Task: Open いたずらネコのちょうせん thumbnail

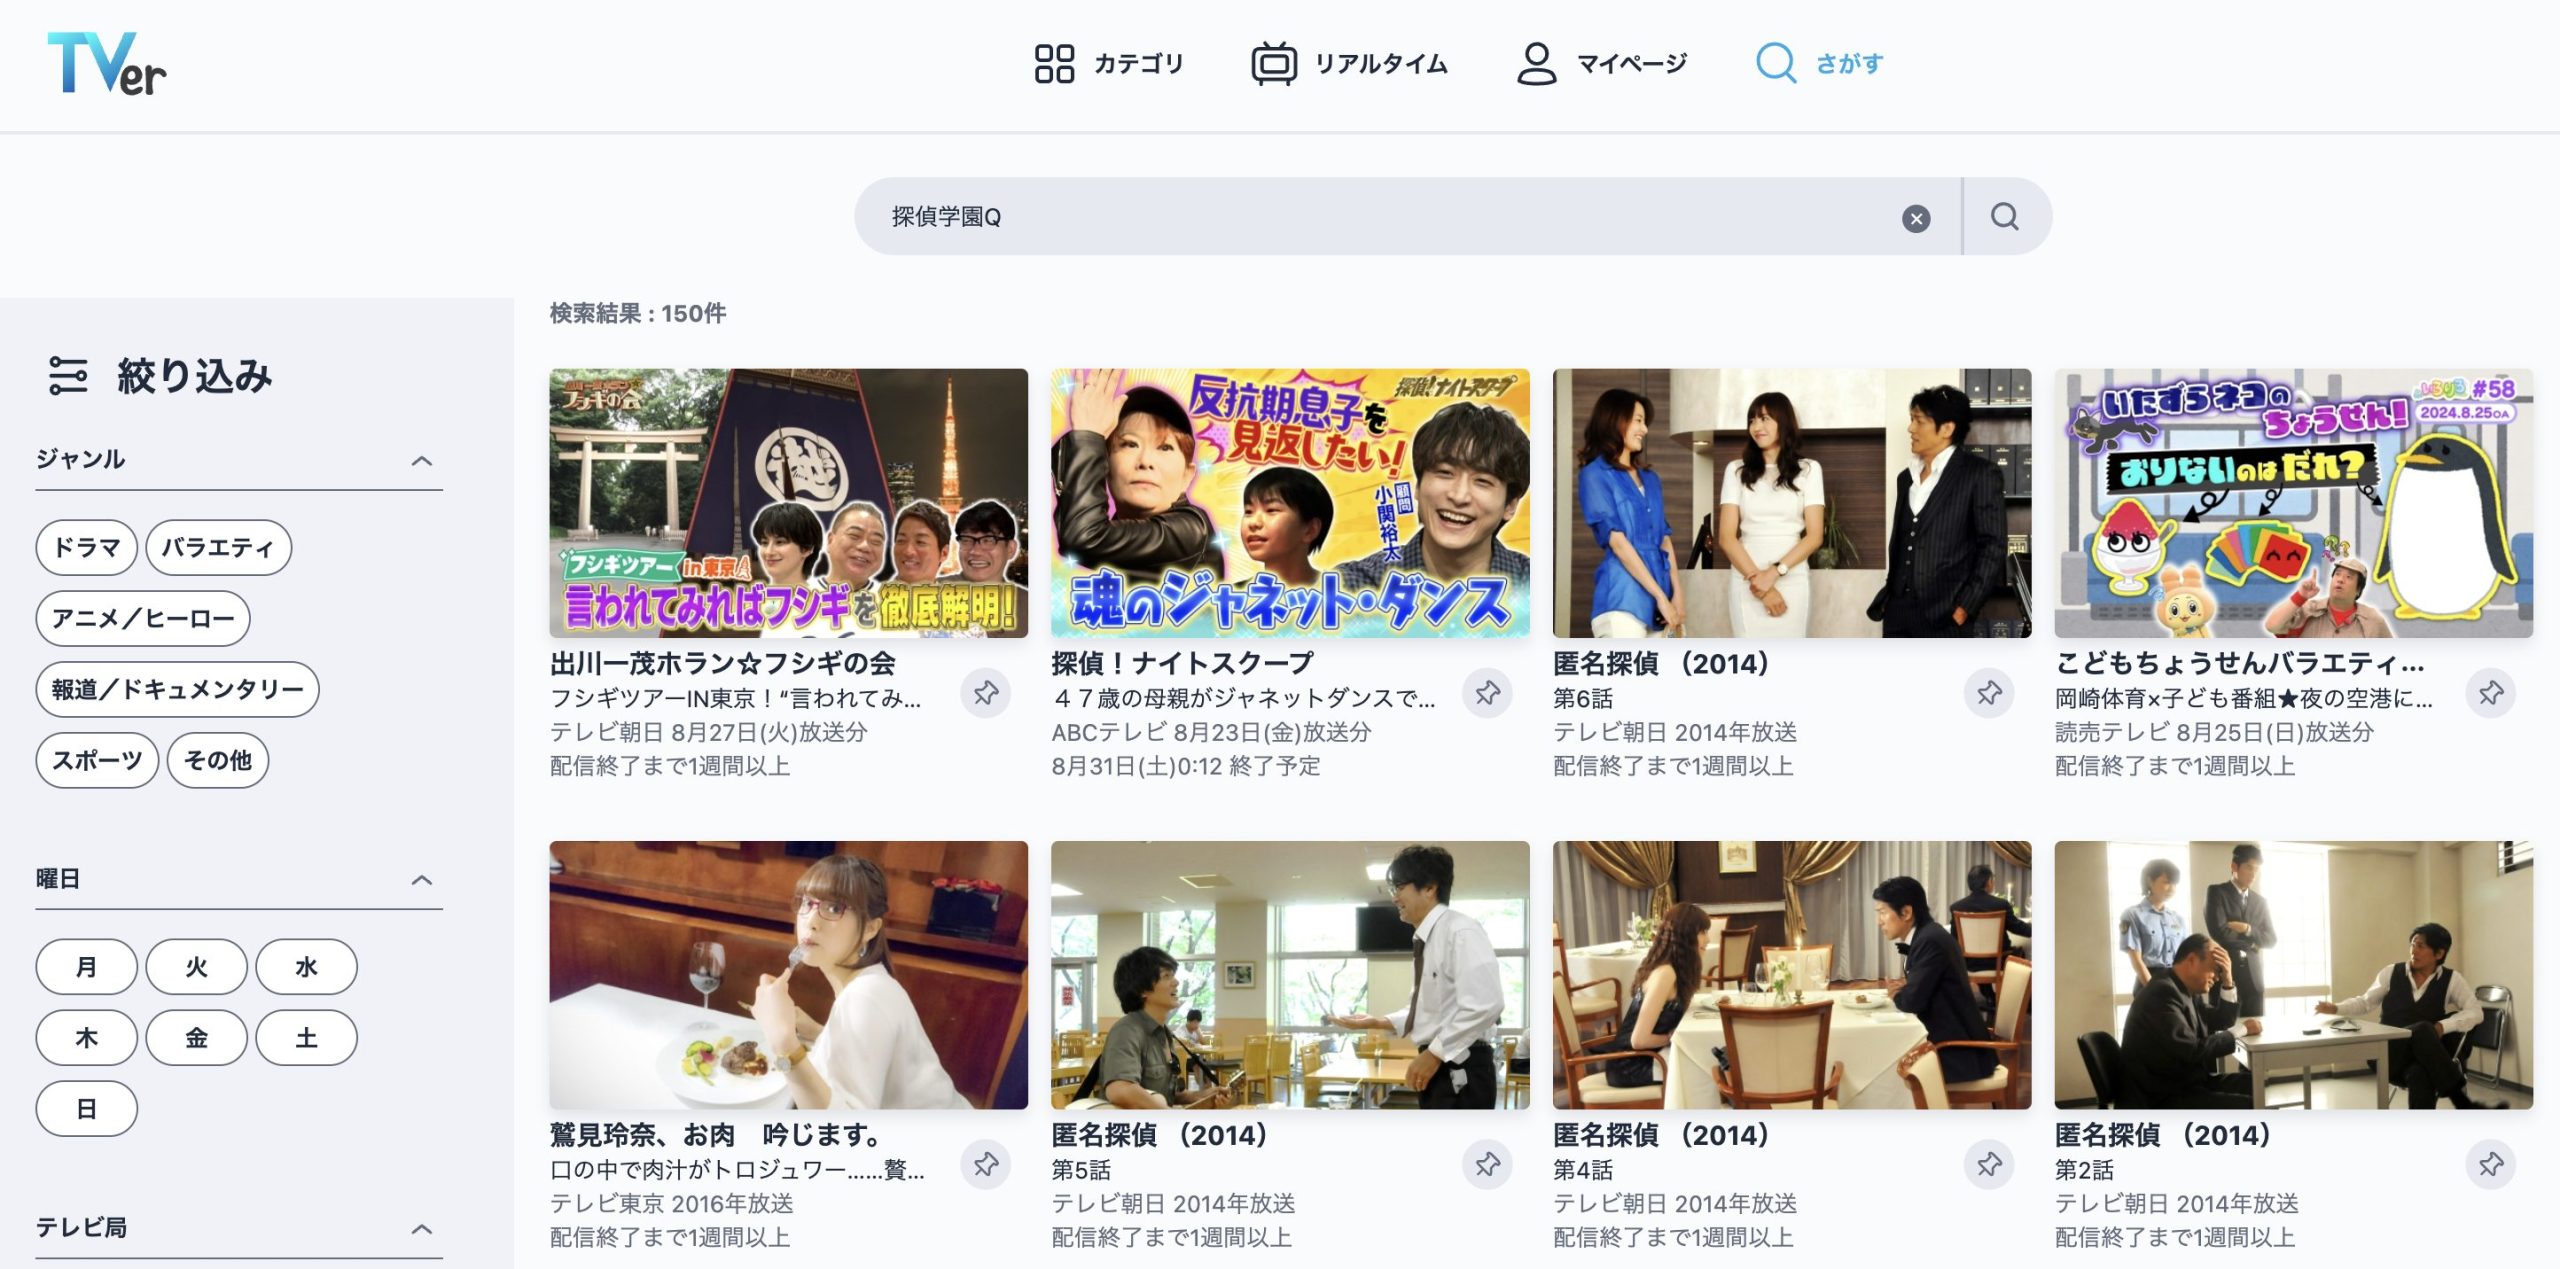Action: (2294, 503)
